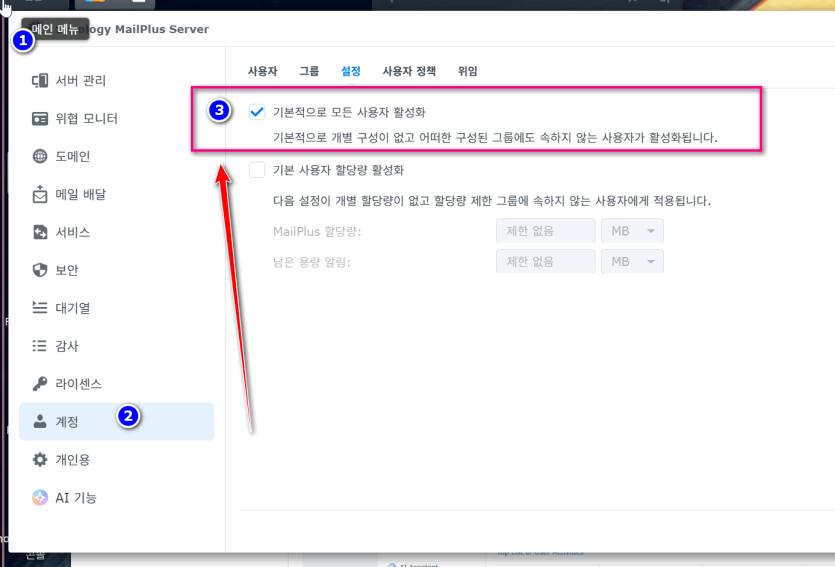835x567 pixels.
Task: Open the 보안 shield icon
Action: pyautogui.click(x=40, y=270)
